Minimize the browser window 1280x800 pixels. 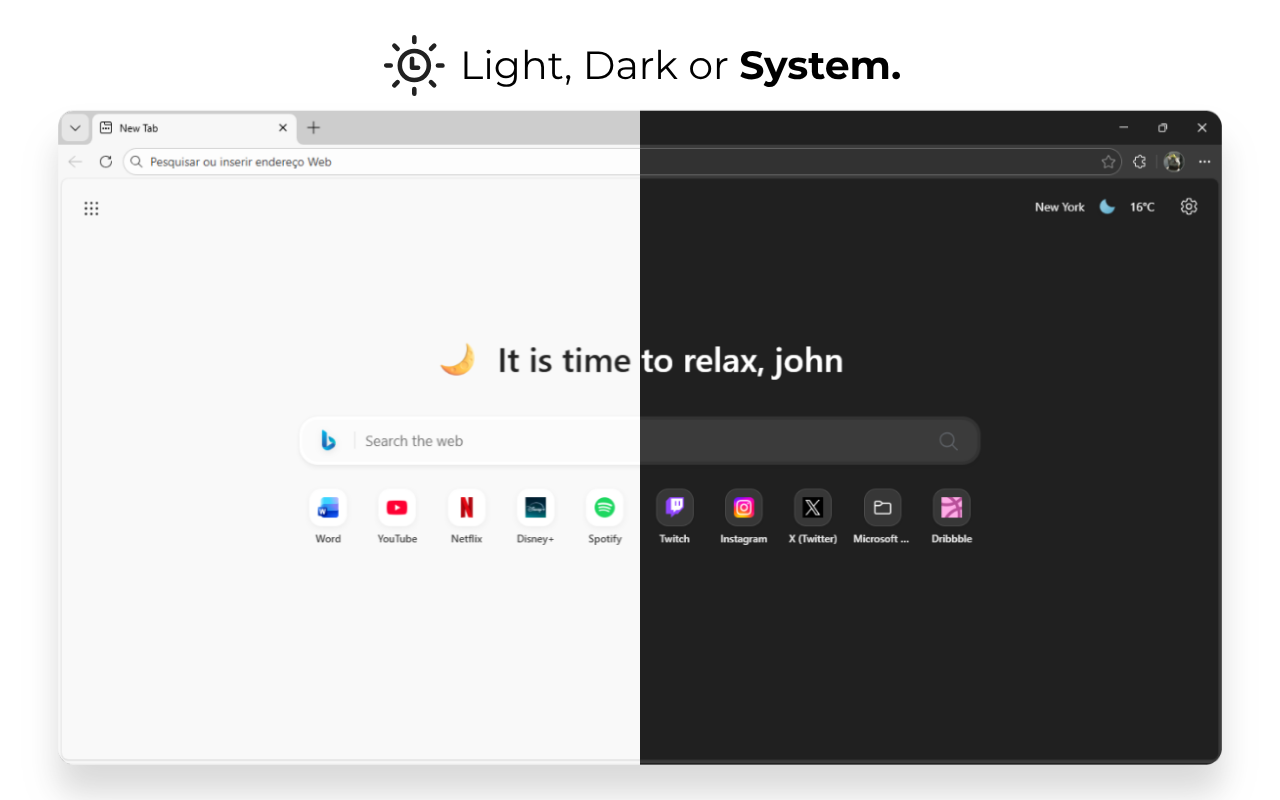pyautogui.click(x=1123, y=128)
